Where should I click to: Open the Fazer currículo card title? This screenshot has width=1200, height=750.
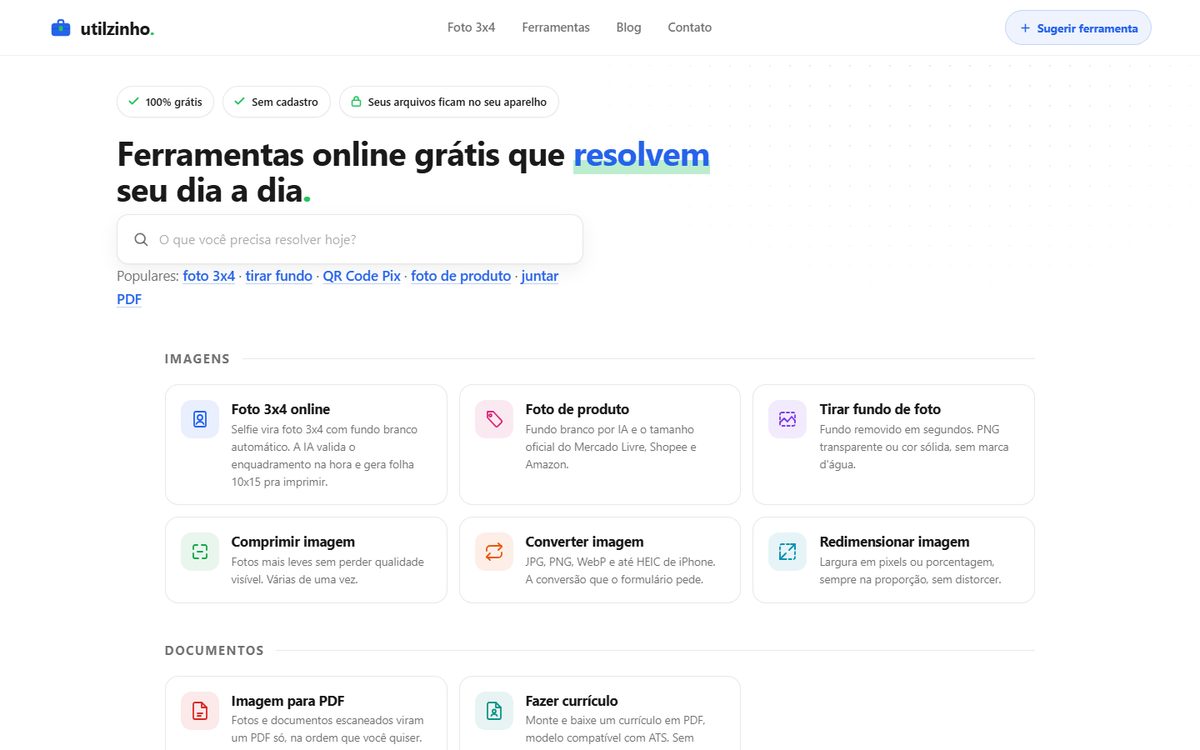pyautogui.click(x=572, y=701)
